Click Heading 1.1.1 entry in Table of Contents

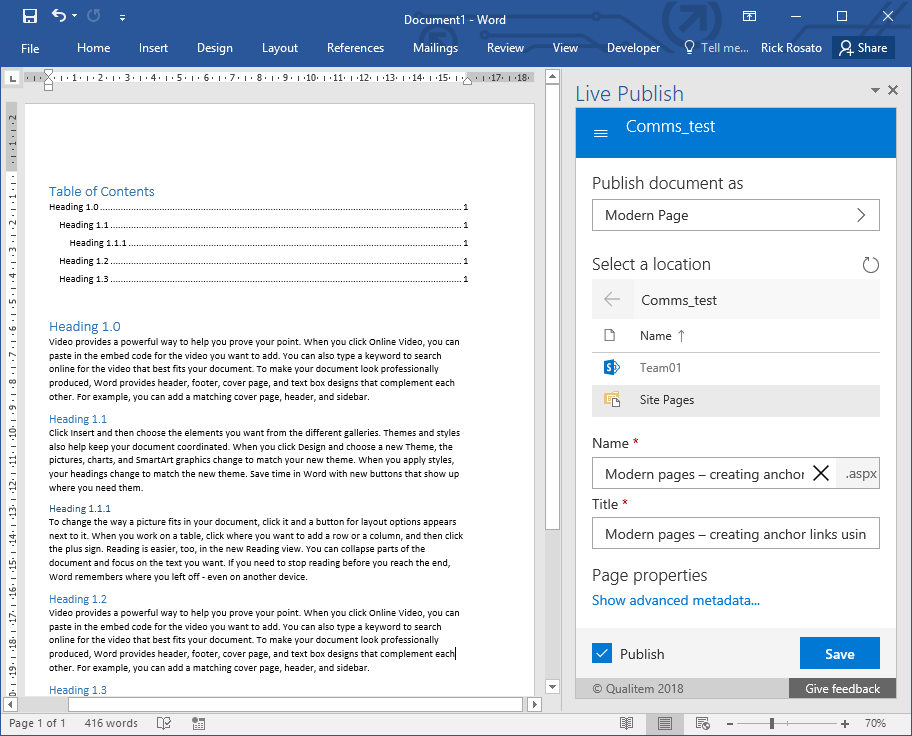(269, 243)
